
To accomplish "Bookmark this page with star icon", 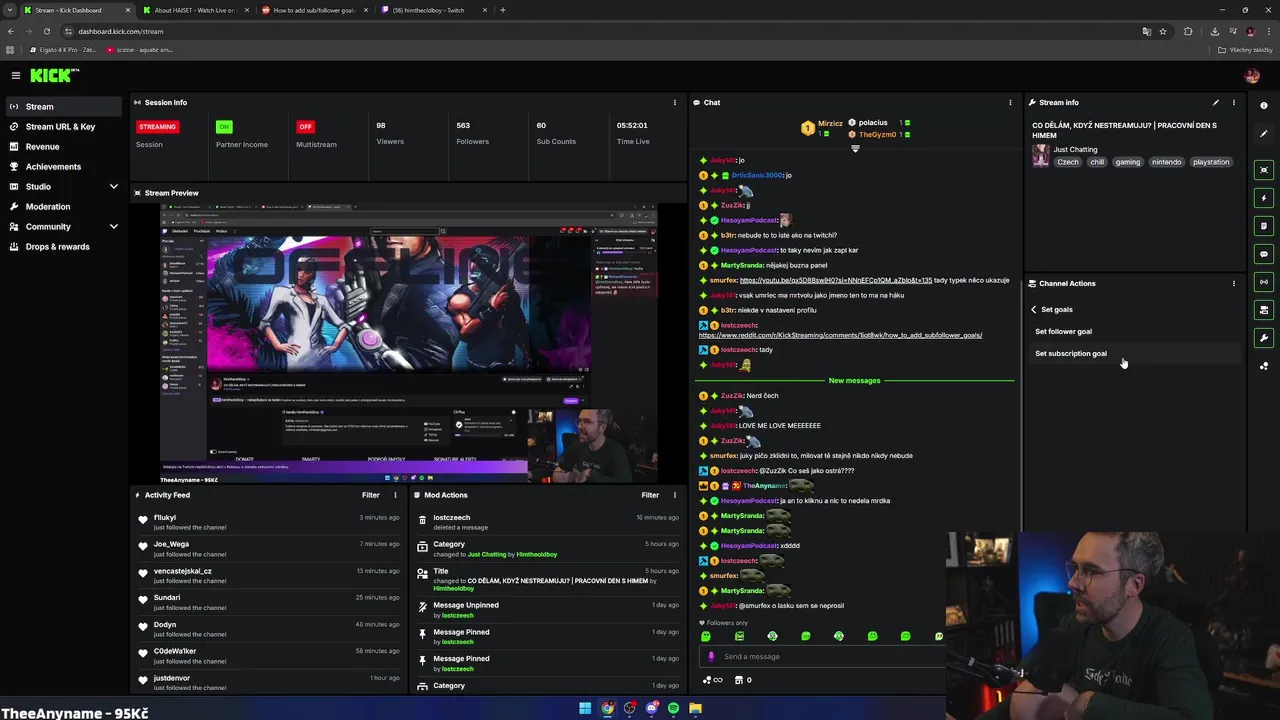I will pos(1163,31).
